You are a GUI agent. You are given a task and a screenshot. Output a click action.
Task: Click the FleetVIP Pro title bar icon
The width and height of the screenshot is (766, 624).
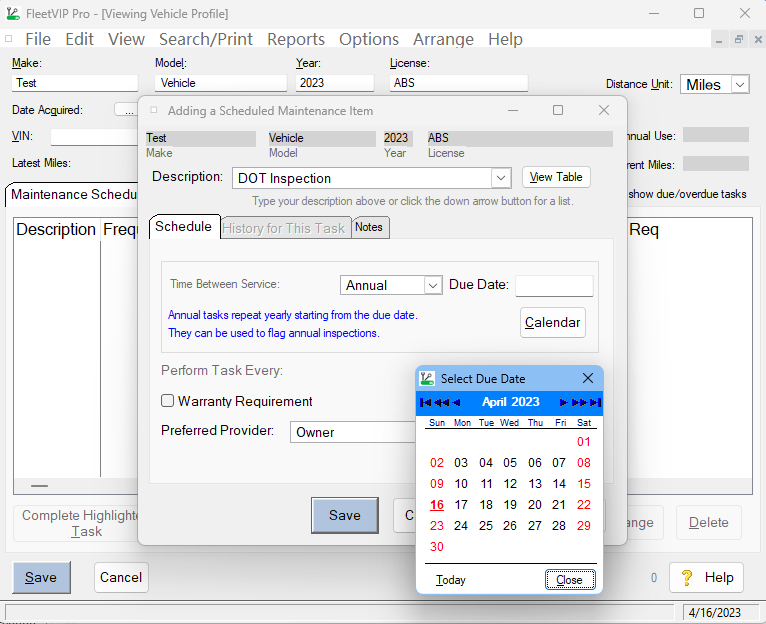13,13
